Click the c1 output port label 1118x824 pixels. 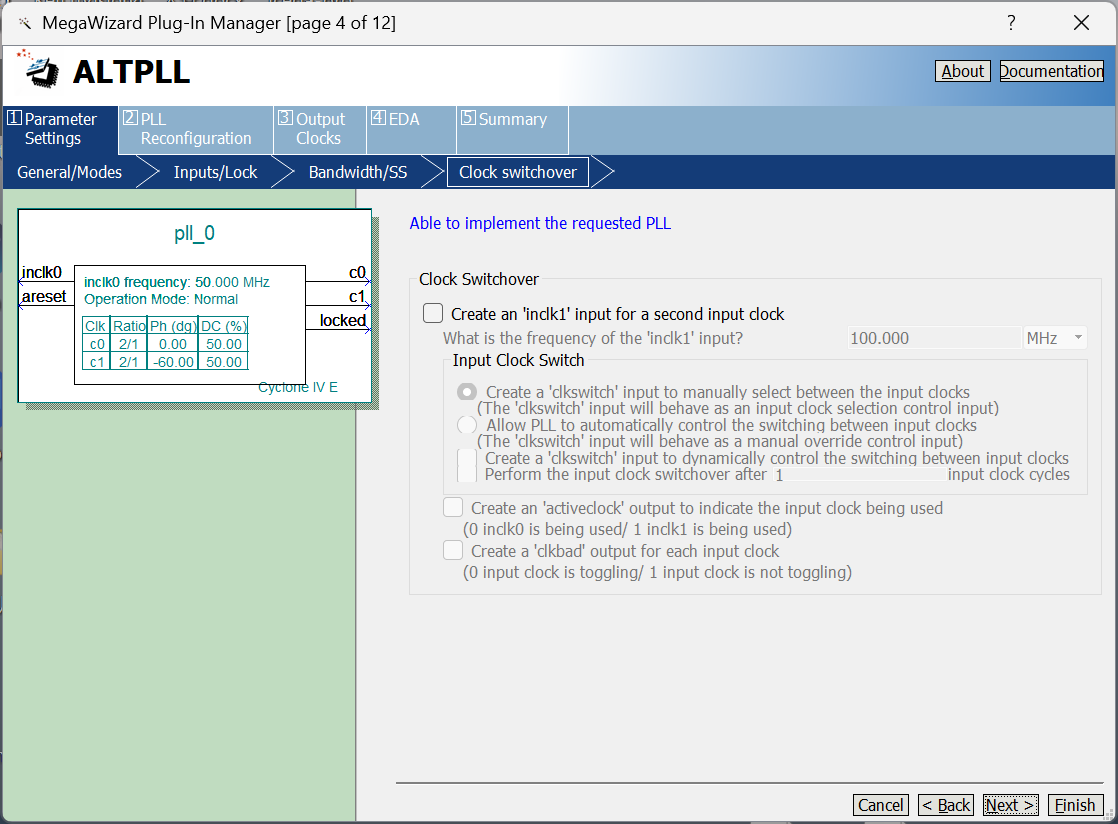pyautogui.click(x=357, y=297)
